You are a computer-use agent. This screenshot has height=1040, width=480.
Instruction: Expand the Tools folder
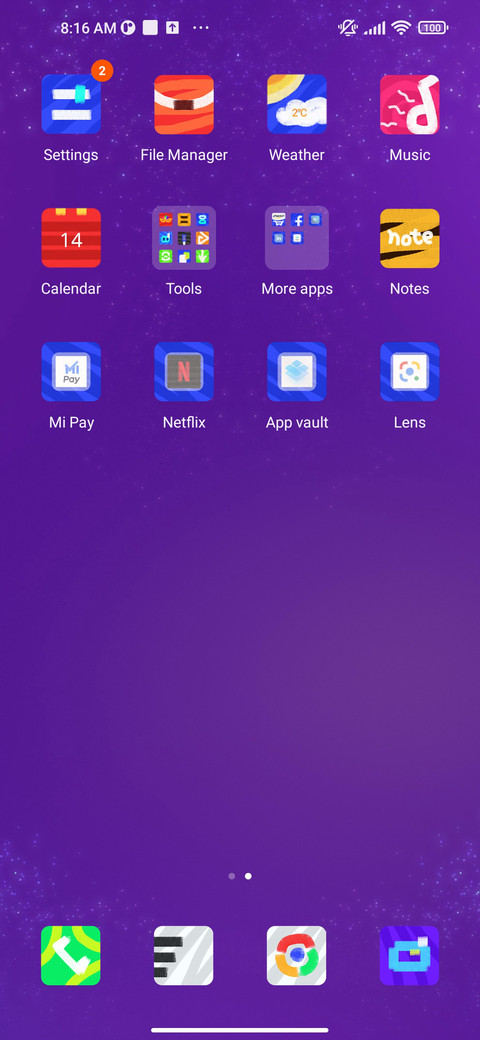[184, 238]
